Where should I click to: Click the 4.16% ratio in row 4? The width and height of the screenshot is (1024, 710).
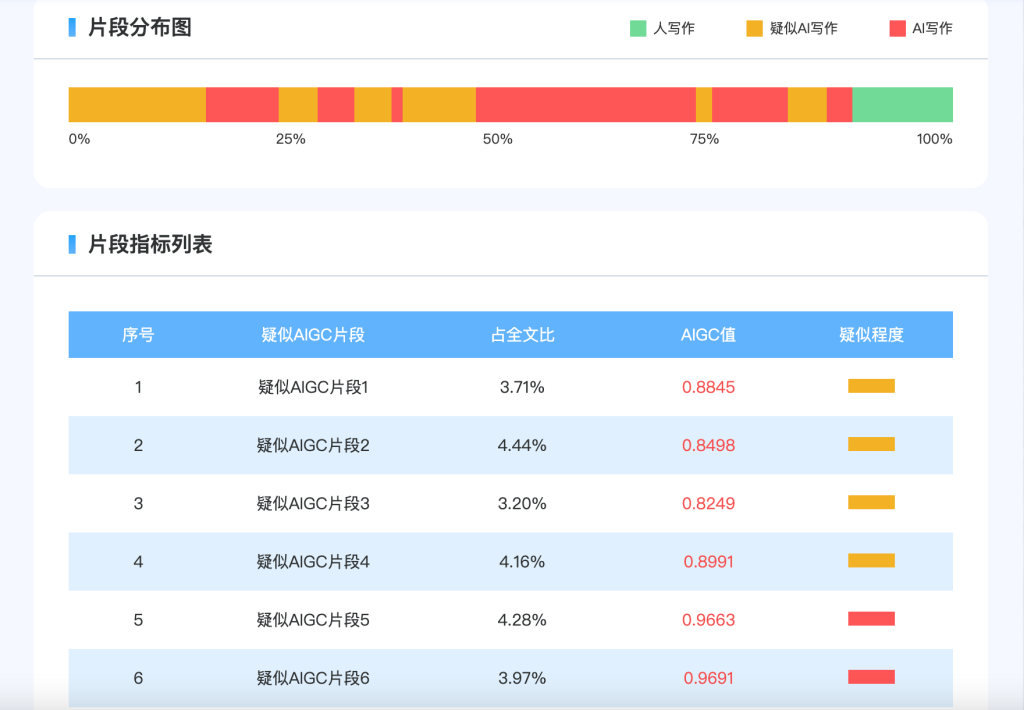[x=522, y=562]
